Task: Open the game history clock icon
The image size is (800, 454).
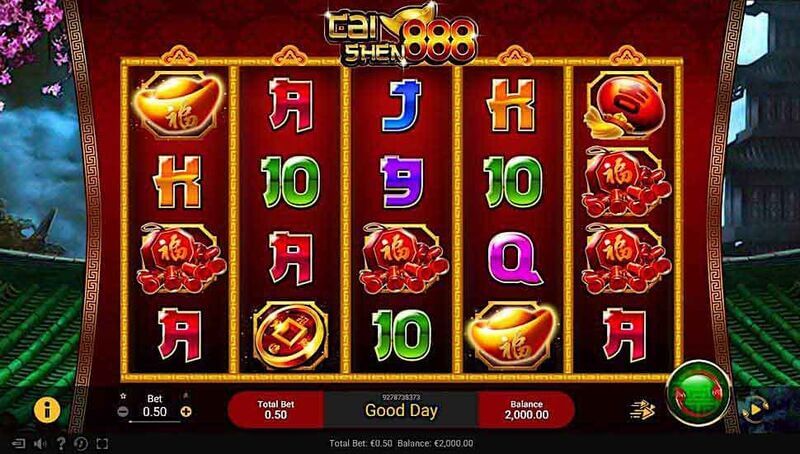Action: tap(81, 444)
